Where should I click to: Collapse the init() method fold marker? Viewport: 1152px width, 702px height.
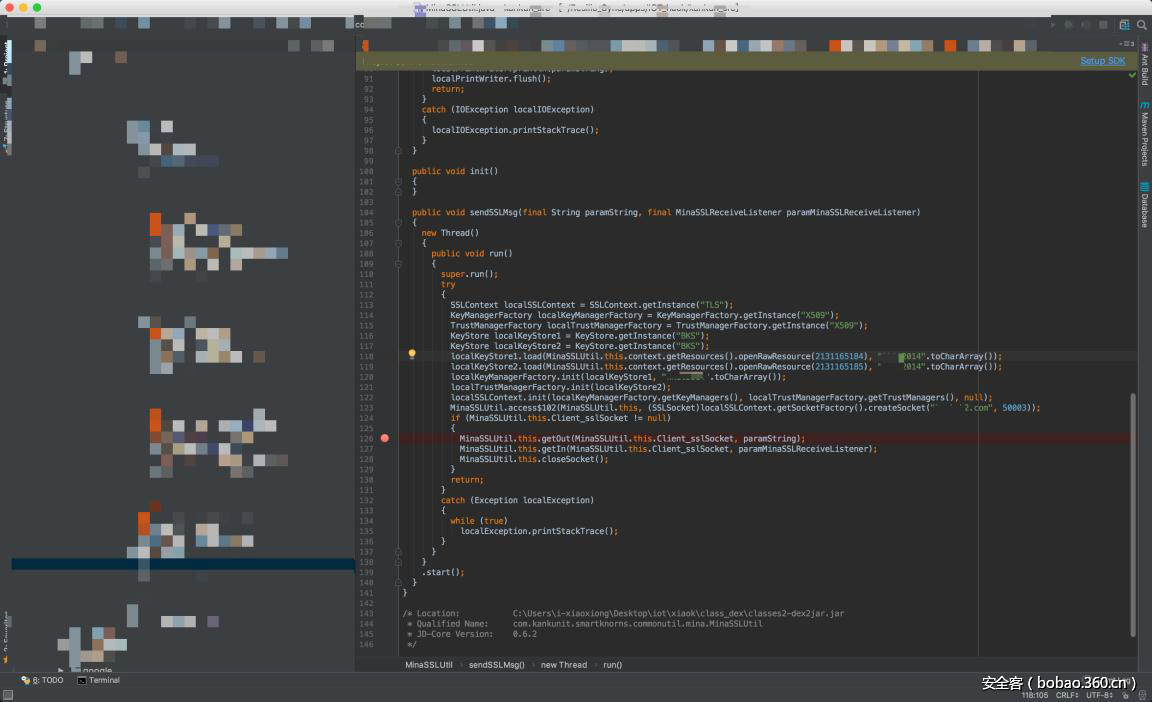[x=397, y=182]
